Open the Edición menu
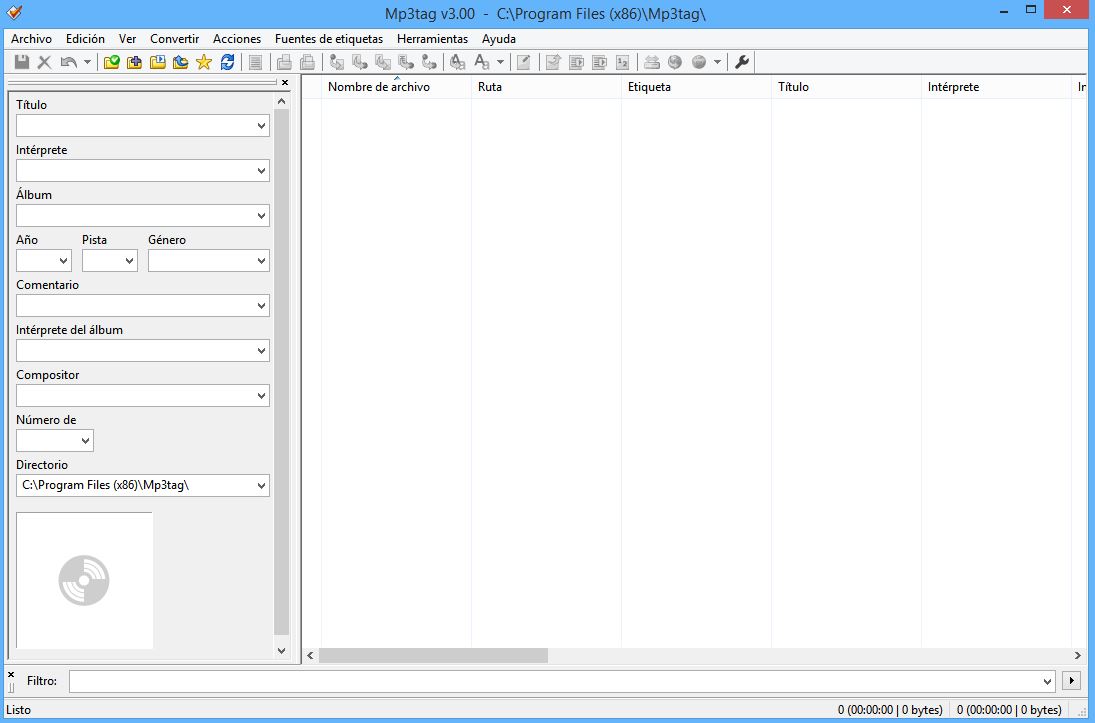The image size is (1095, 723). click(85, 39)
